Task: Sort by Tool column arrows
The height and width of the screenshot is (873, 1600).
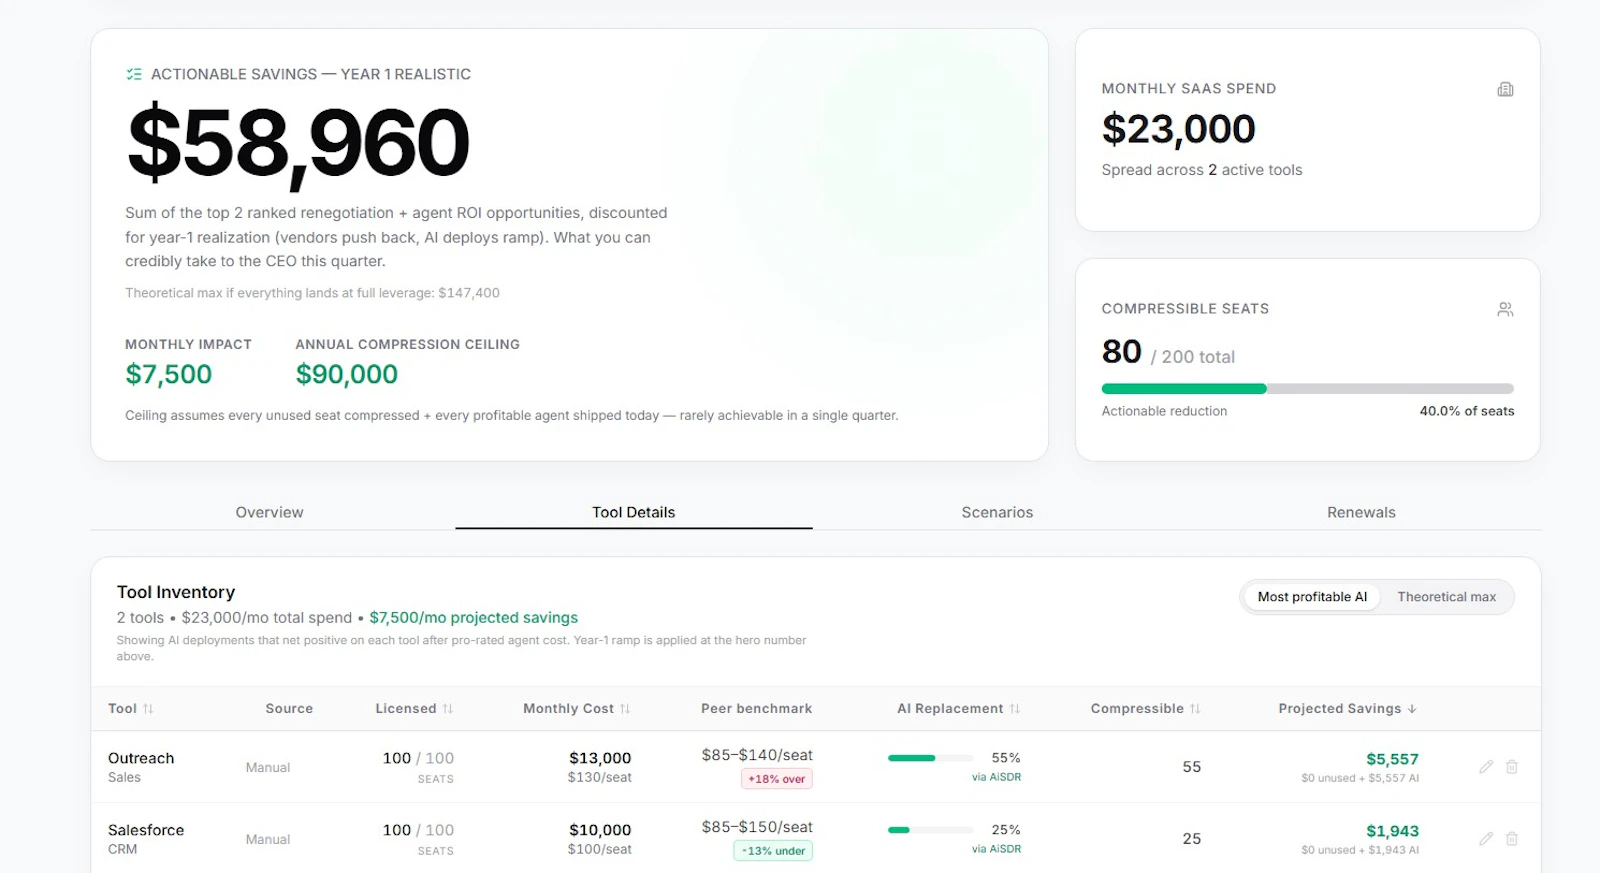Action: [x=148, y=709]
